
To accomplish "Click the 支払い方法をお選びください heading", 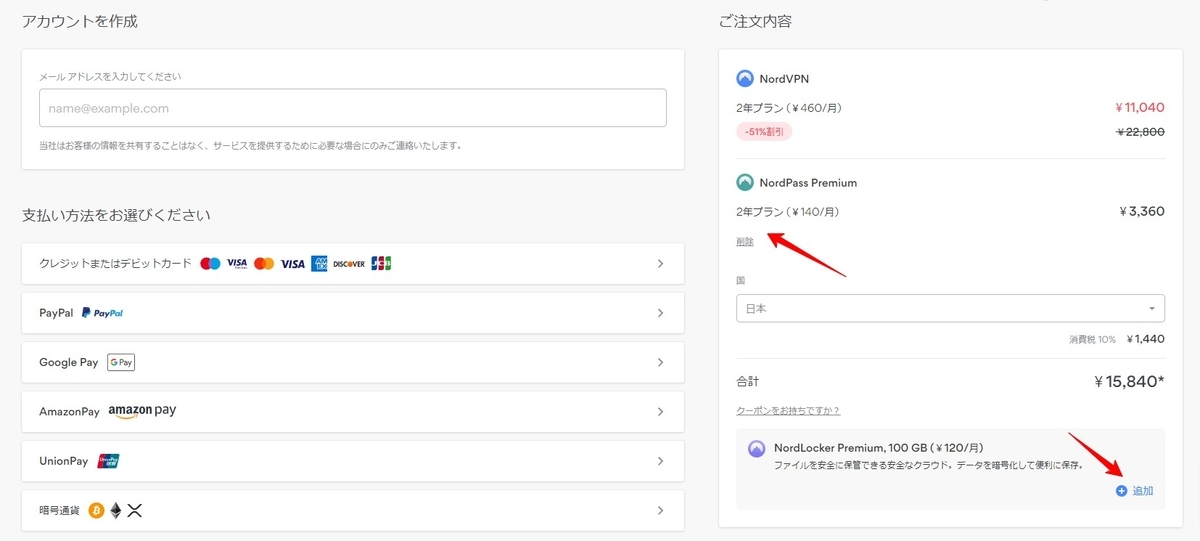I will [116, 215].
